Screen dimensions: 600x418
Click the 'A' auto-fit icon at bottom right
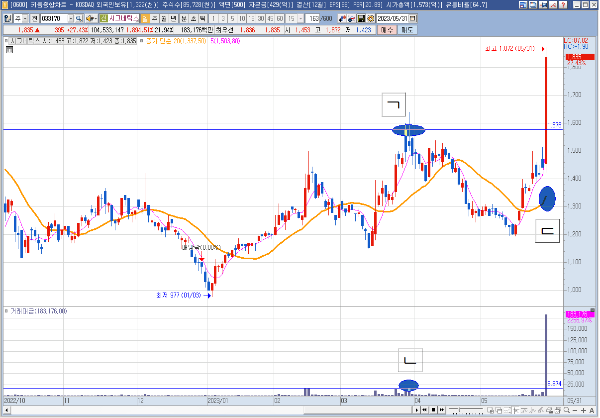click(x=592, y=410)
